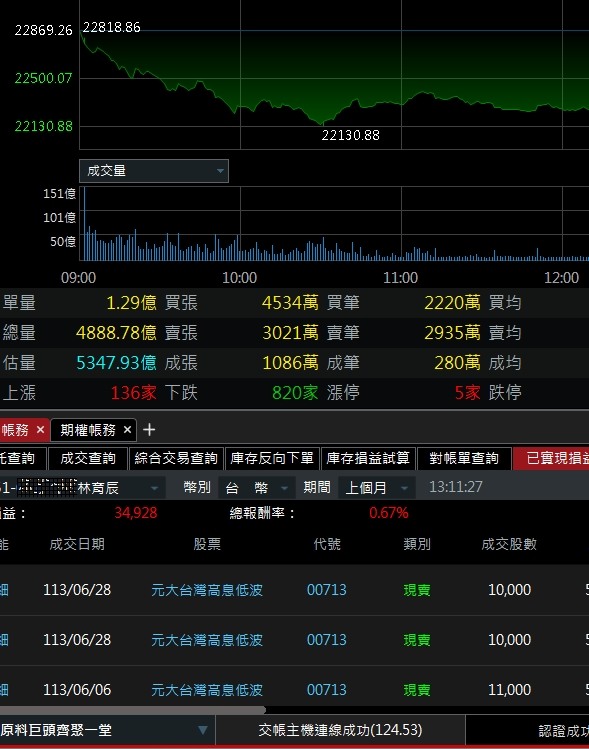Image resolution: width=589 pixels, height=749 pixels.
Task: Open the 已實現損益 tab
Action: pos(551,459)
